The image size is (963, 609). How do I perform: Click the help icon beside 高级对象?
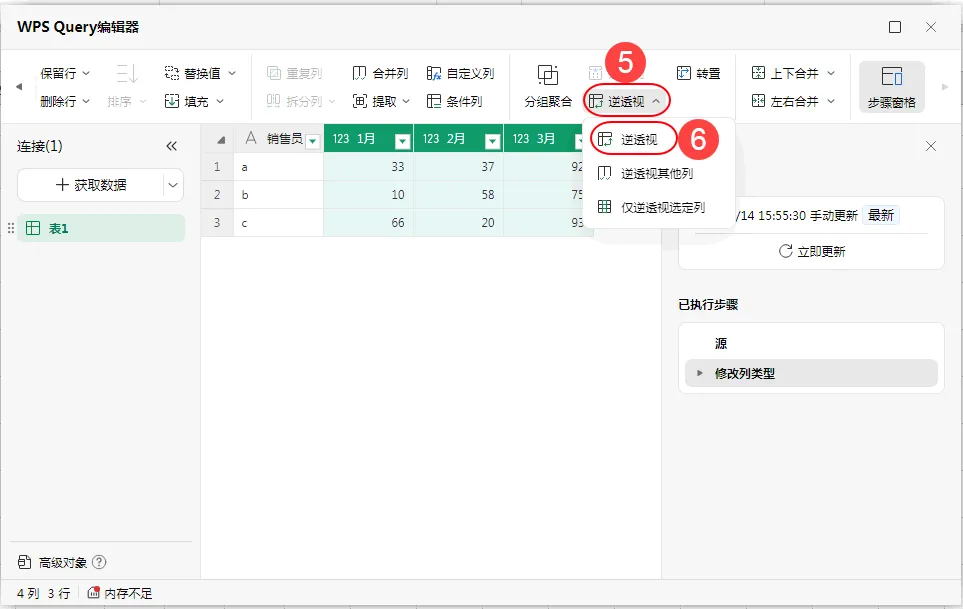click(99, 562)
